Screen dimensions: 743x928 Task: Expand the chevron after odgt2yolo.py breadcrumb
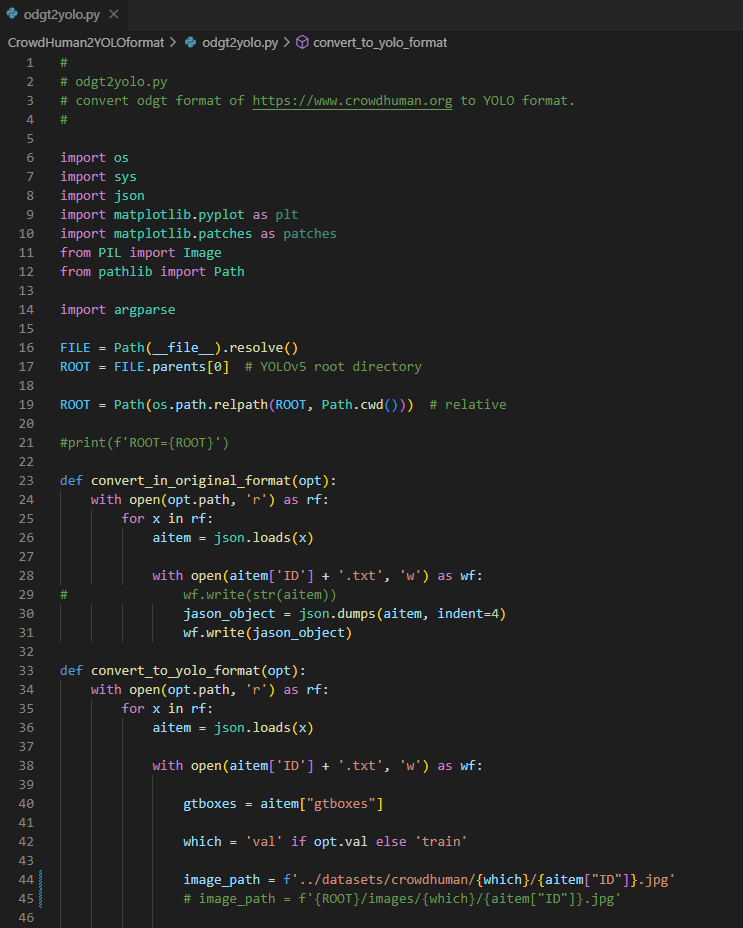[x=287, y=43]
